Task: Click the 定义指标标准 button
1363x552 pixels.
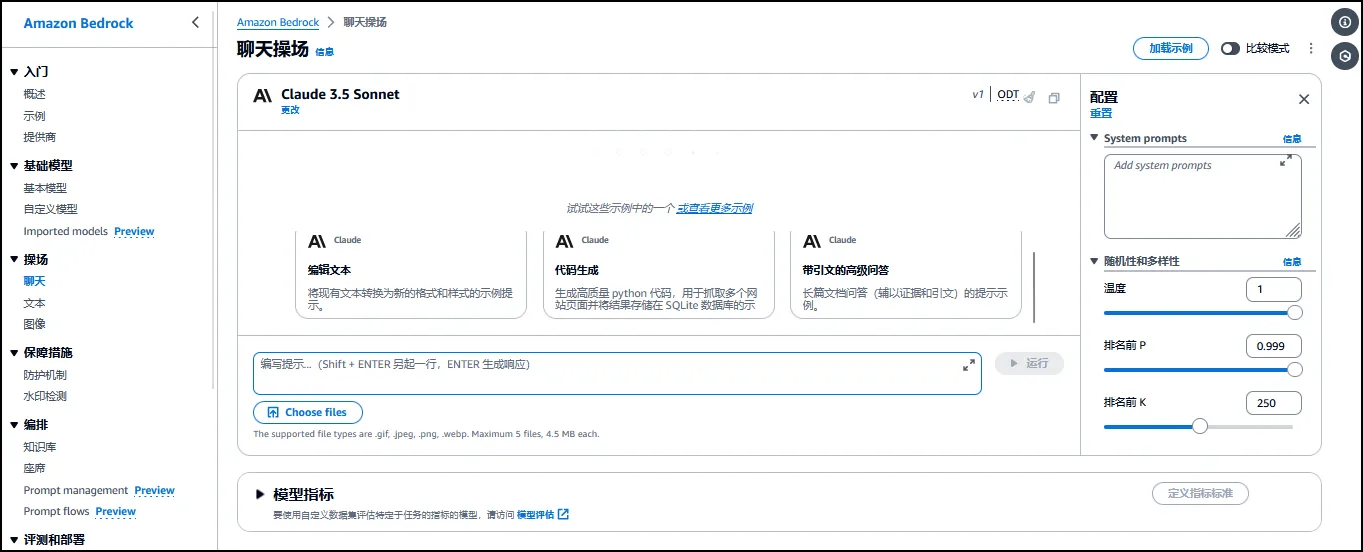Action: (1200, 493)
